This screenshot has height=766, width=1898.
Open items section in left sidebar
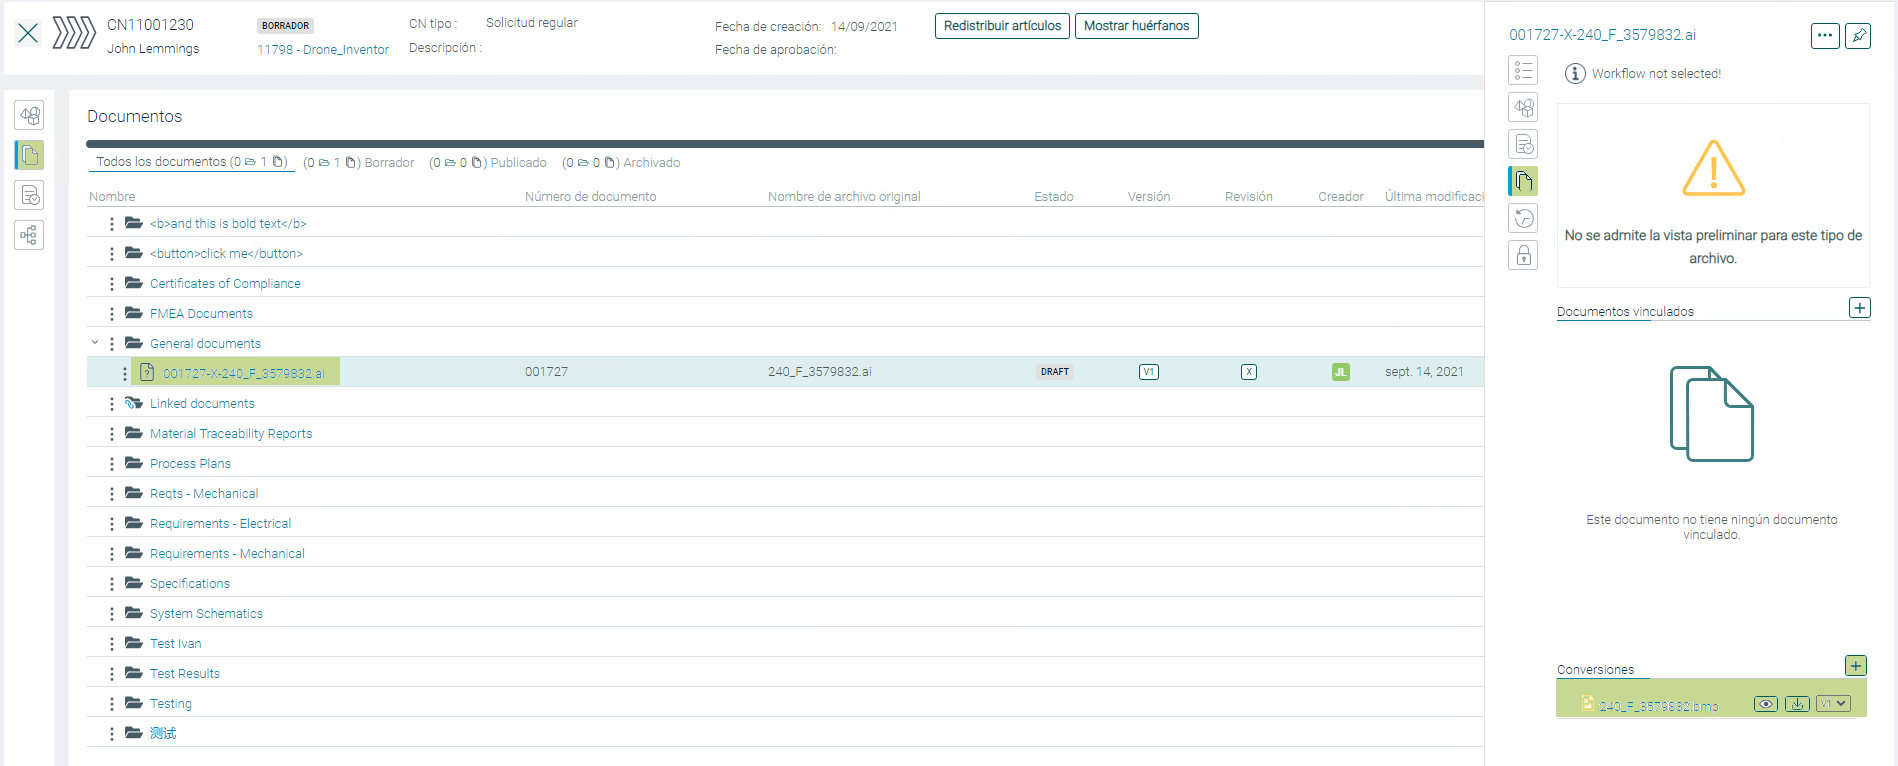30,115
